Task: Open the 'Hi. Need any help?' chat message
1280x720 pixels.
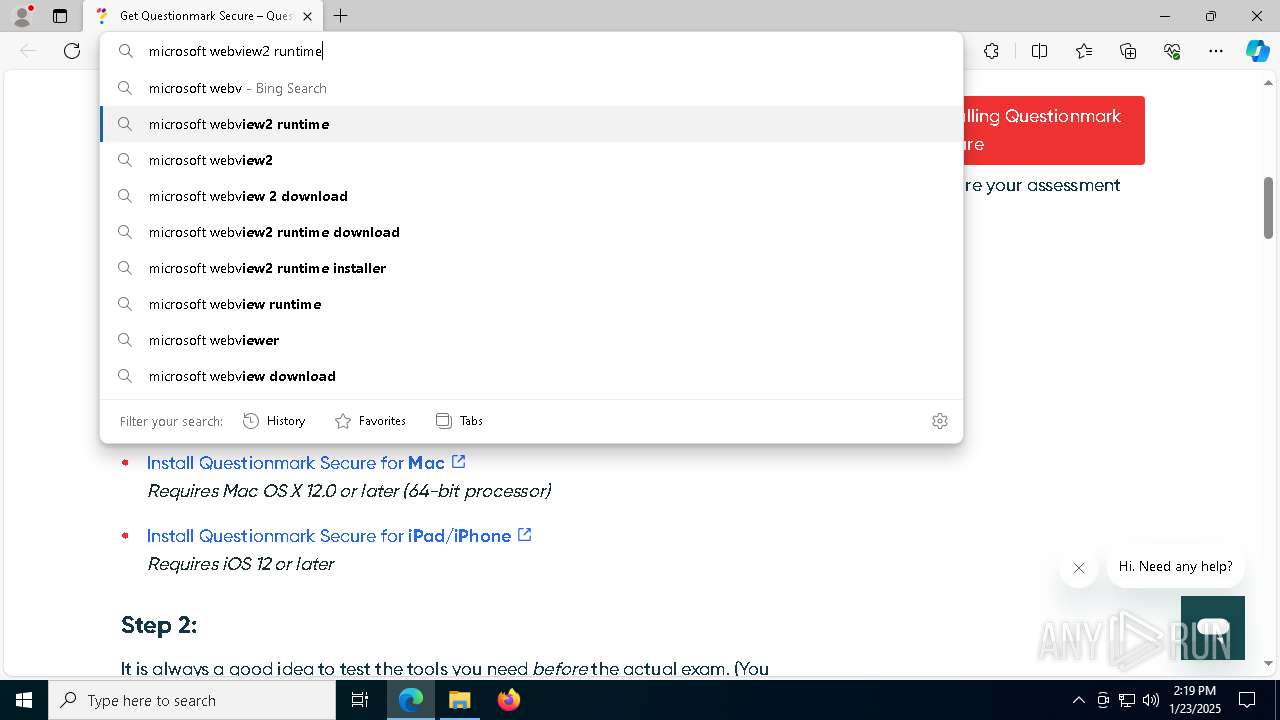Action: (1175, 566)
